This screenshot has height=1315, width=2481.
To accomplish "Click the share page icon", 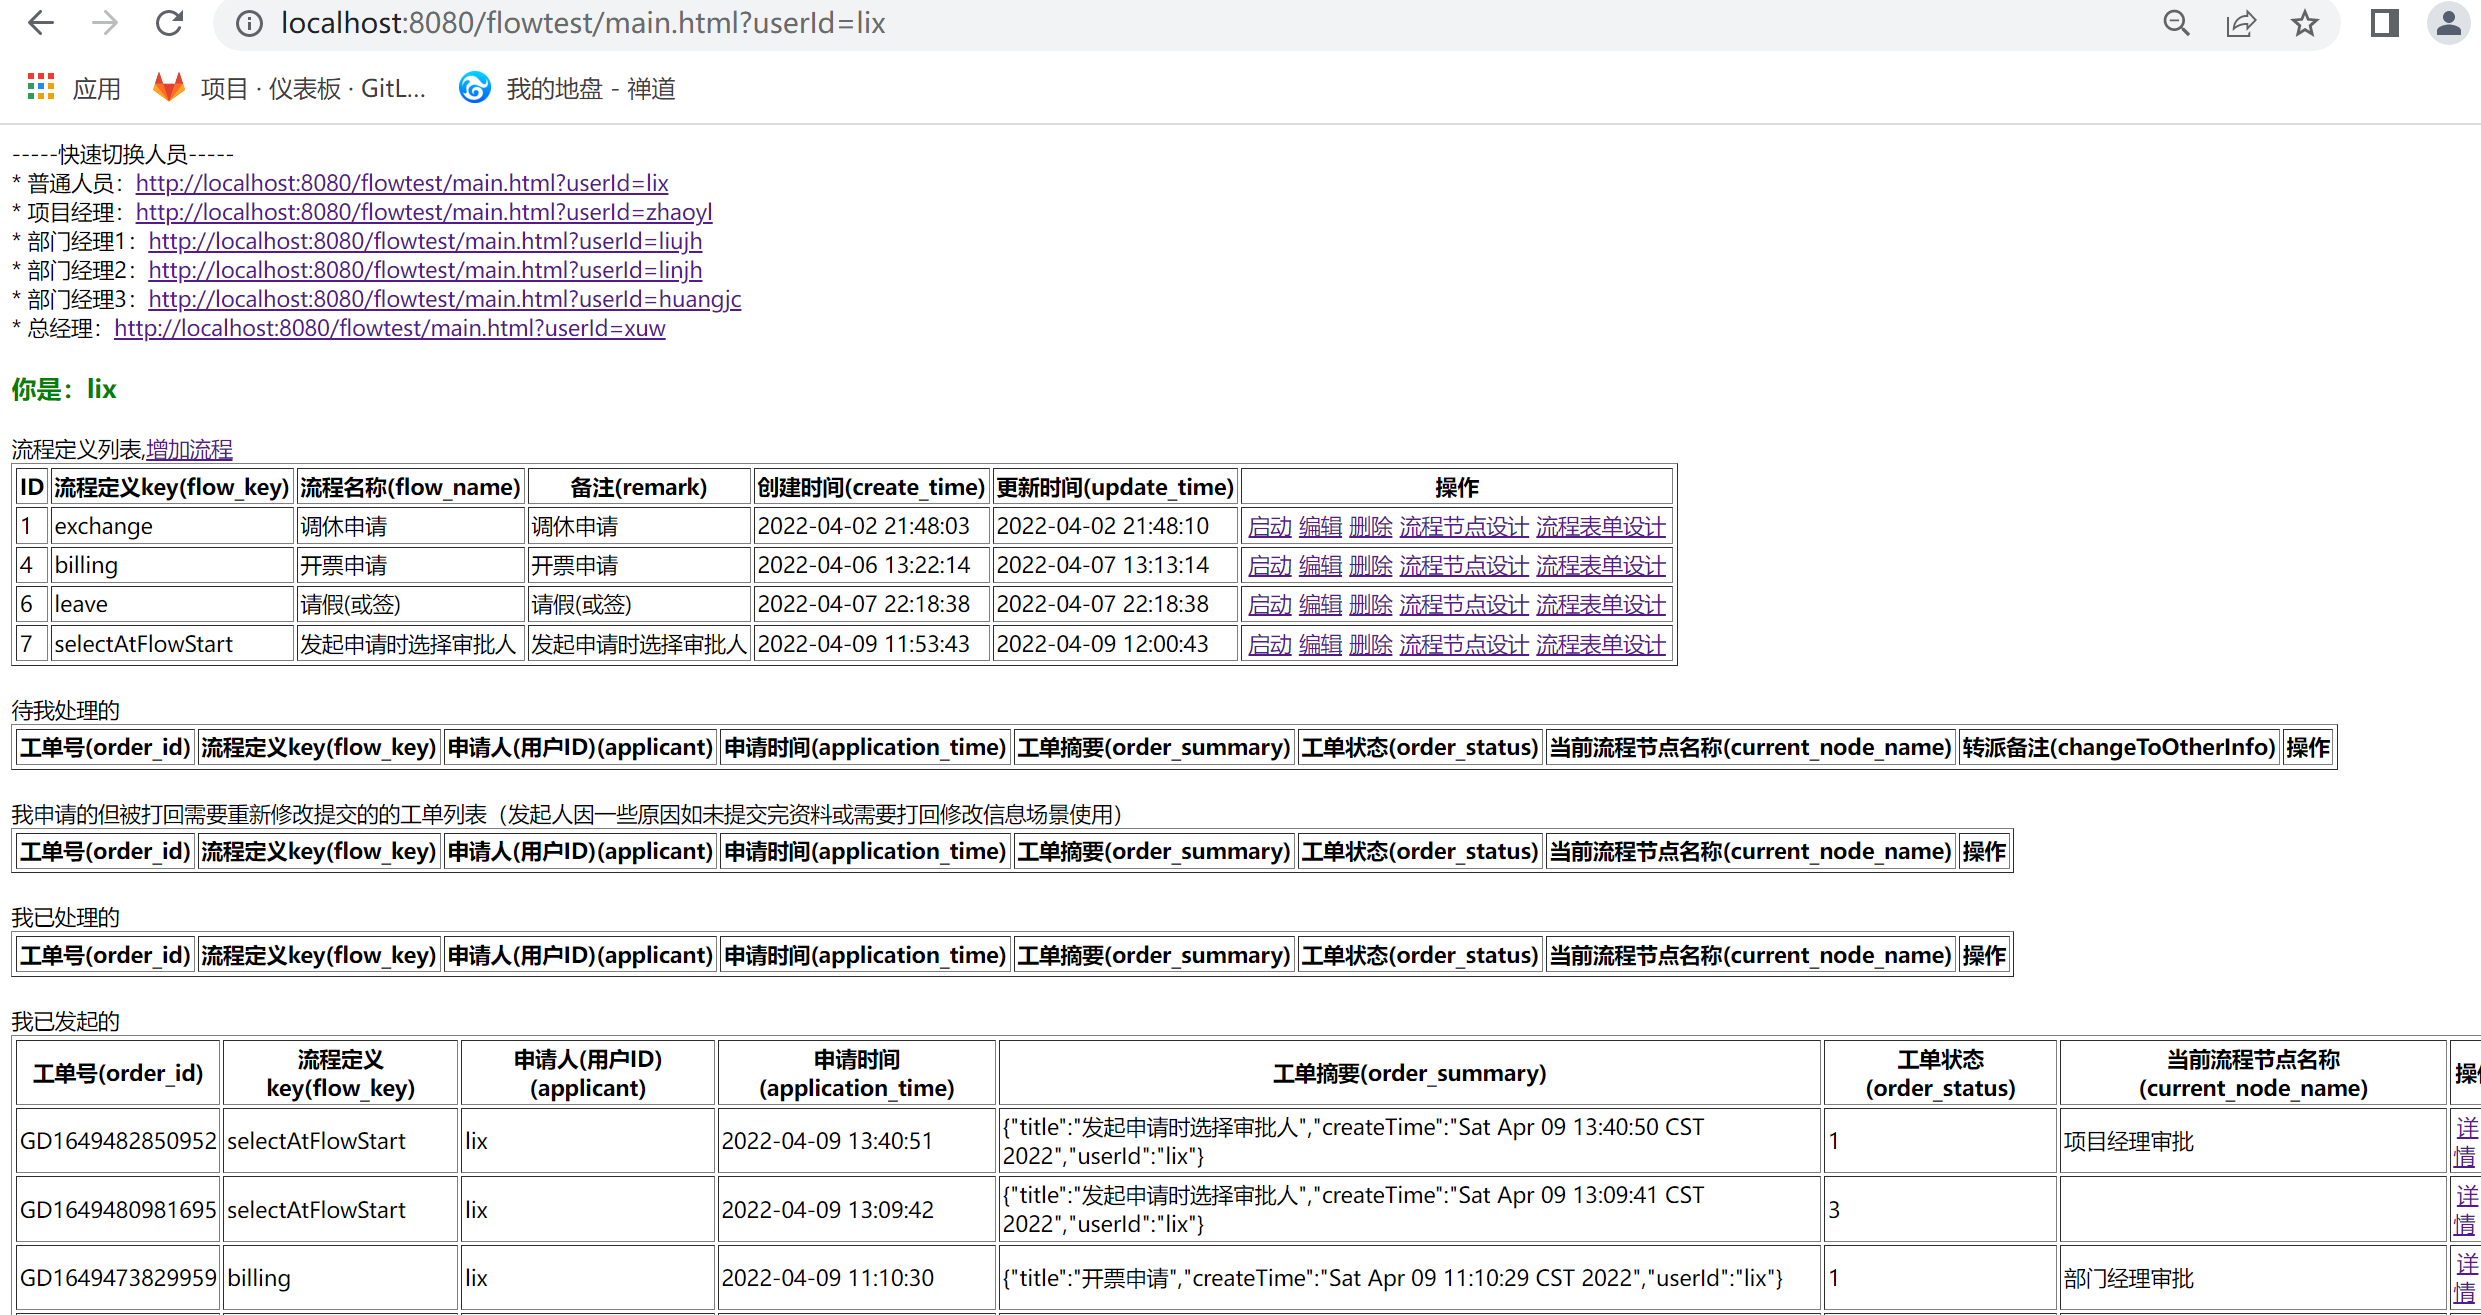I will click(2241, 23).
